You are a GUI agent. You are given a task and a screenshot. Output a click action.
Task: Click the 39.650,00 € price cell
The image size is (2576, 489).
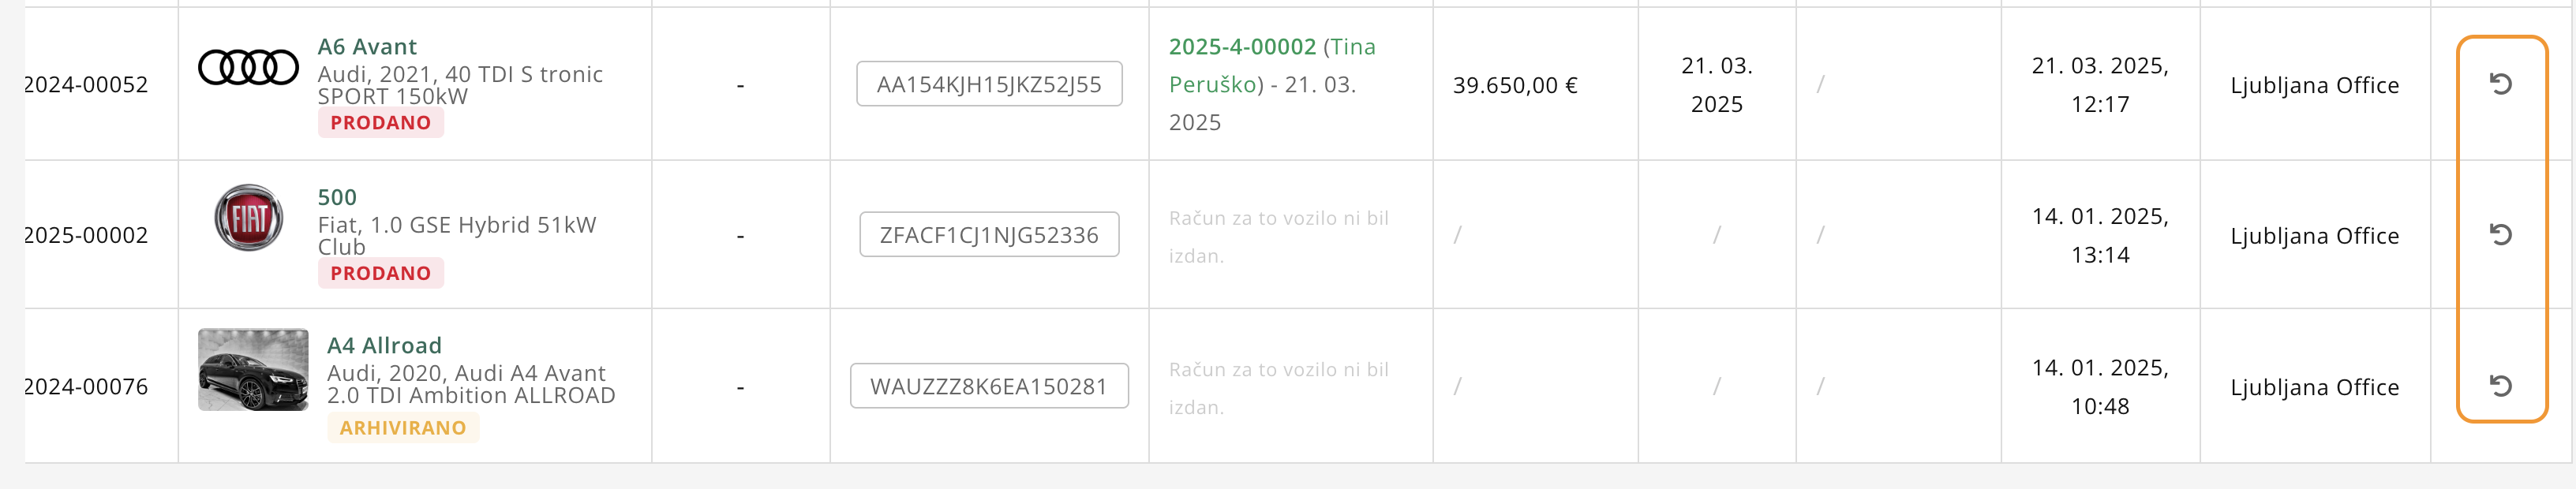pos(1515,86)
